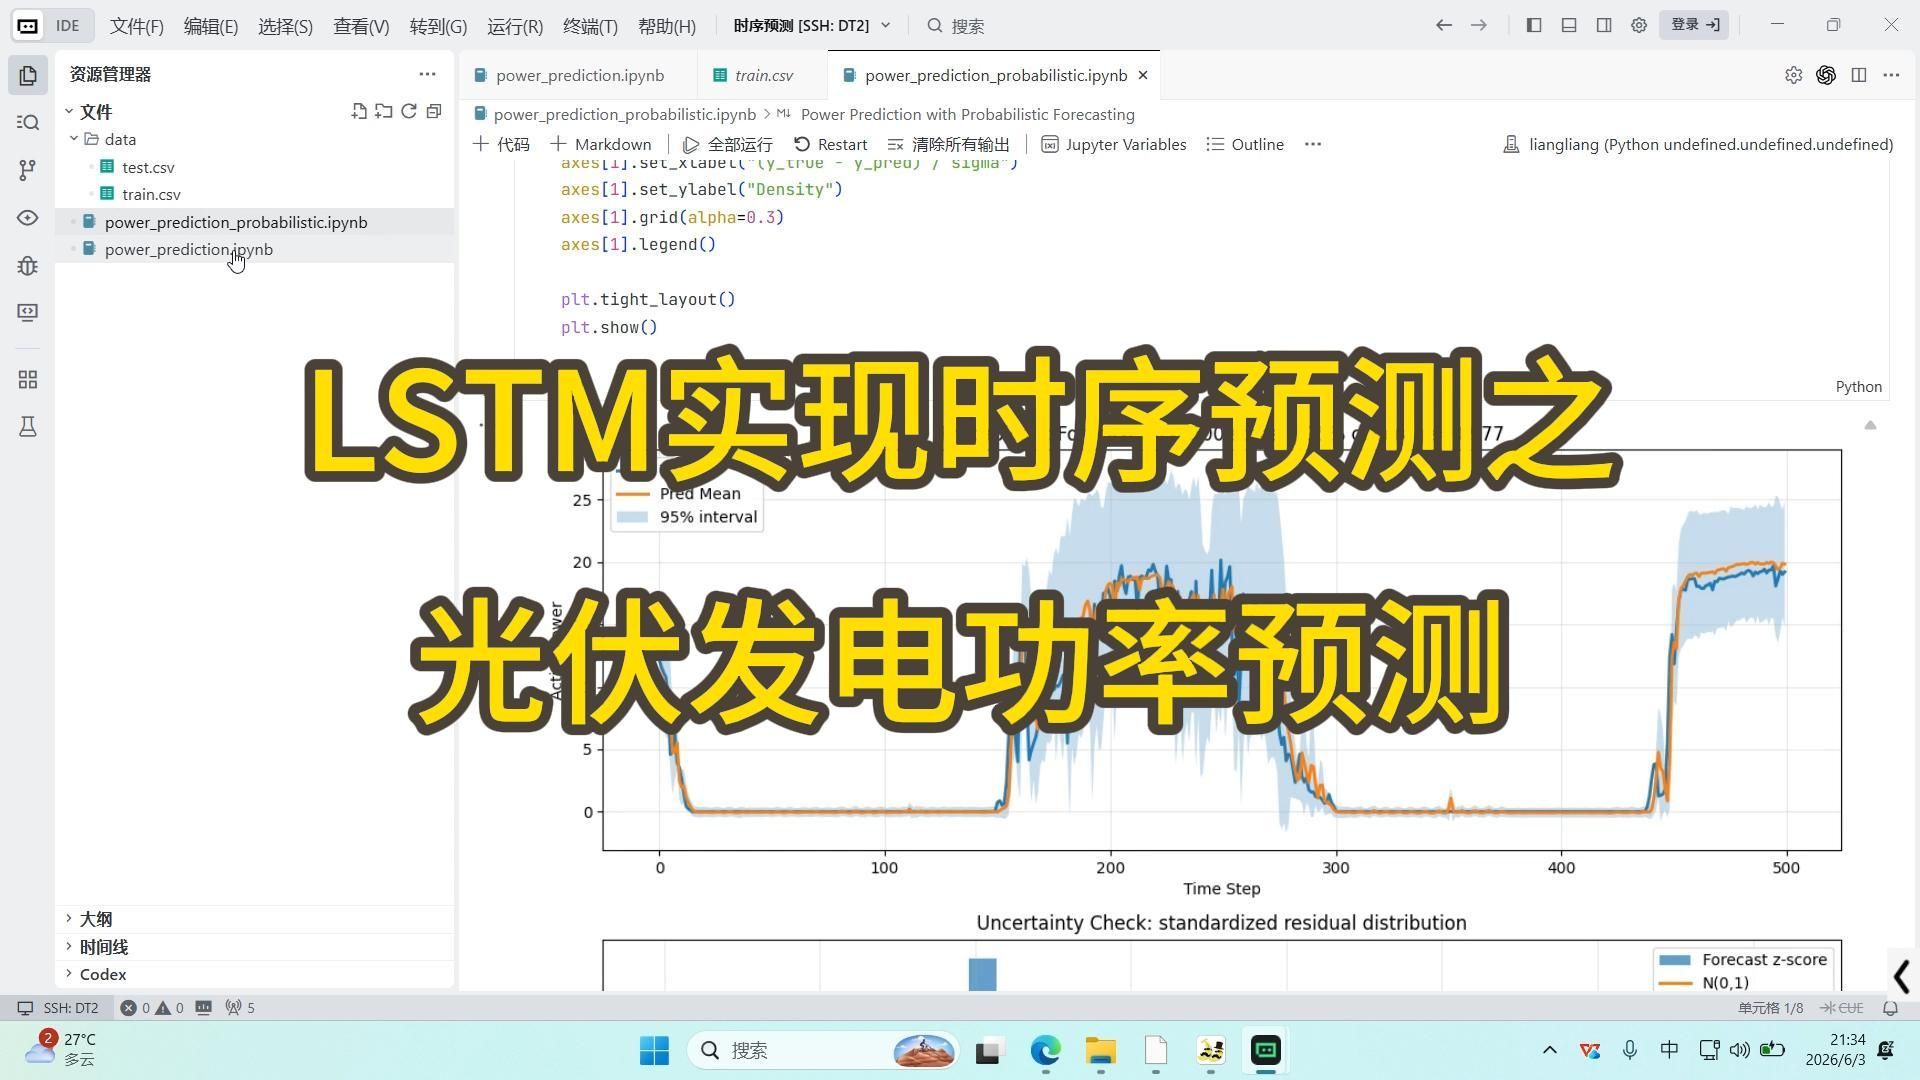Open the Testing flask view

pos(28,427)
